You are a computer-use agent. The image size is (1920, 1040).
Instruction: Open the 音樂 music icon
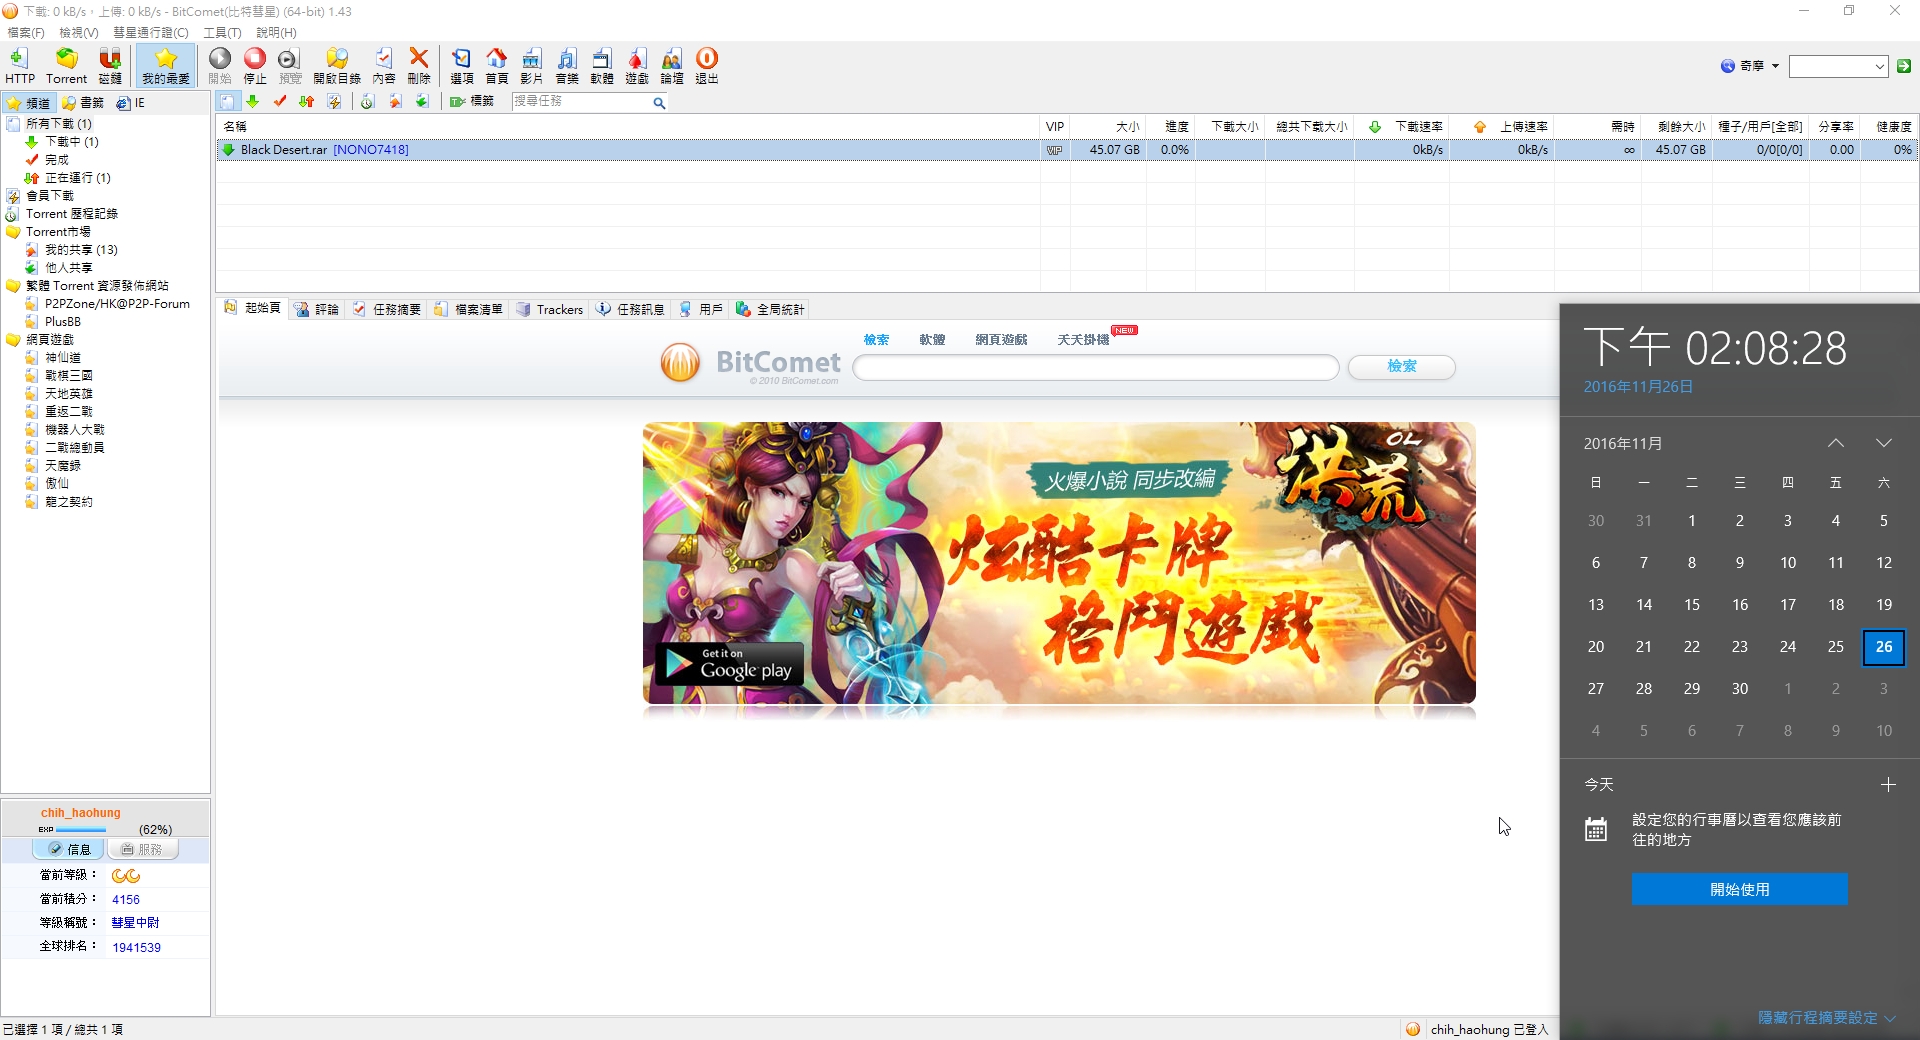(x=567, y=66)
